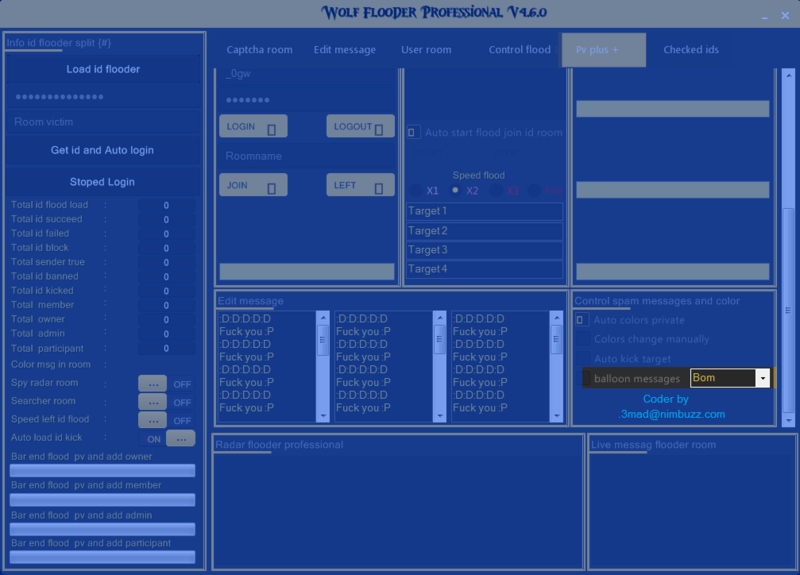800x575 pixels.
Task: Click the faint STOP flood button
Action: (506, 153)
